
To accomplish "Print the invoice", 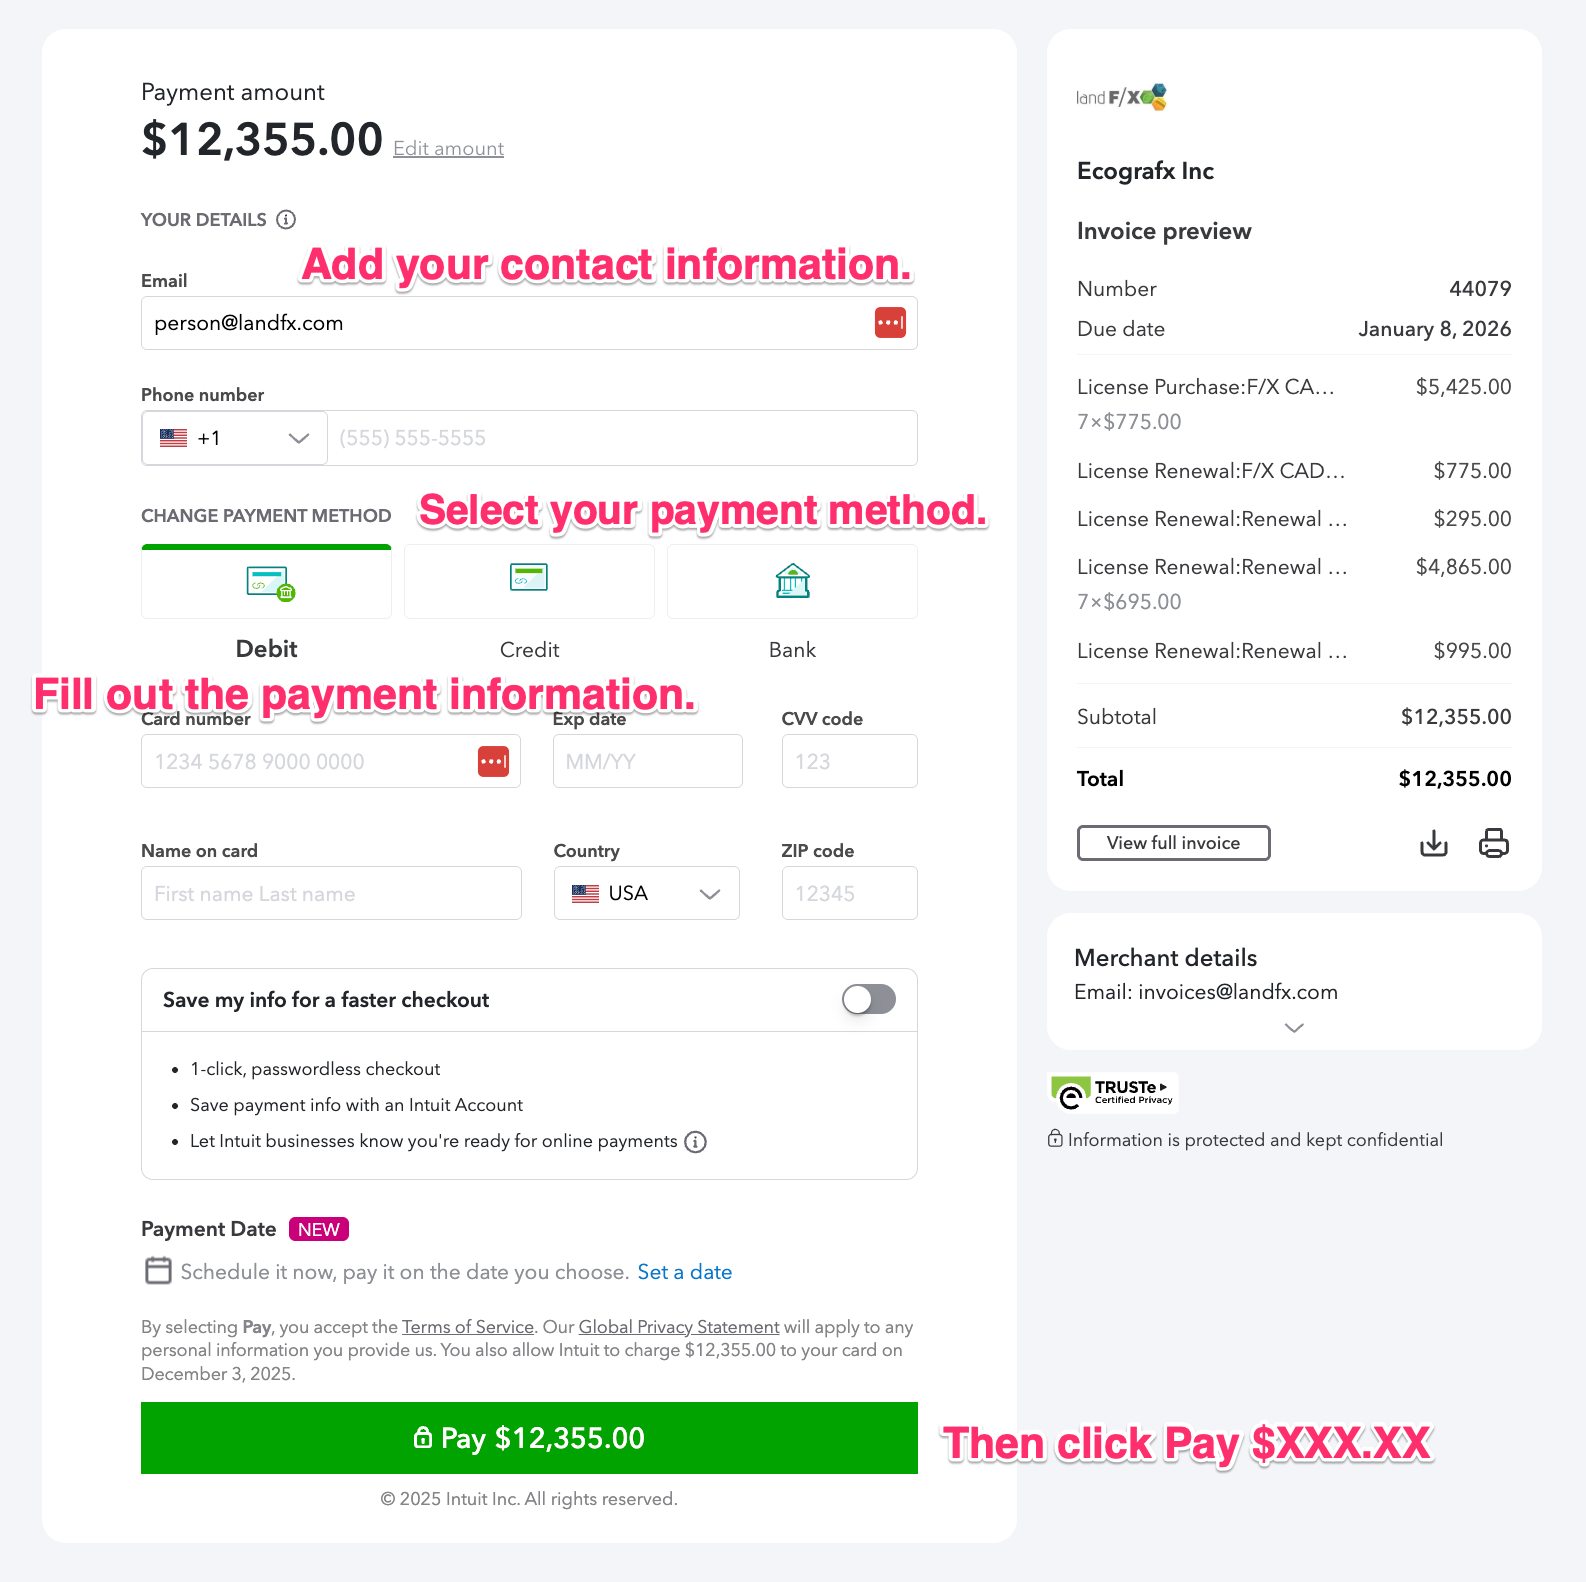I will 1492,843.
